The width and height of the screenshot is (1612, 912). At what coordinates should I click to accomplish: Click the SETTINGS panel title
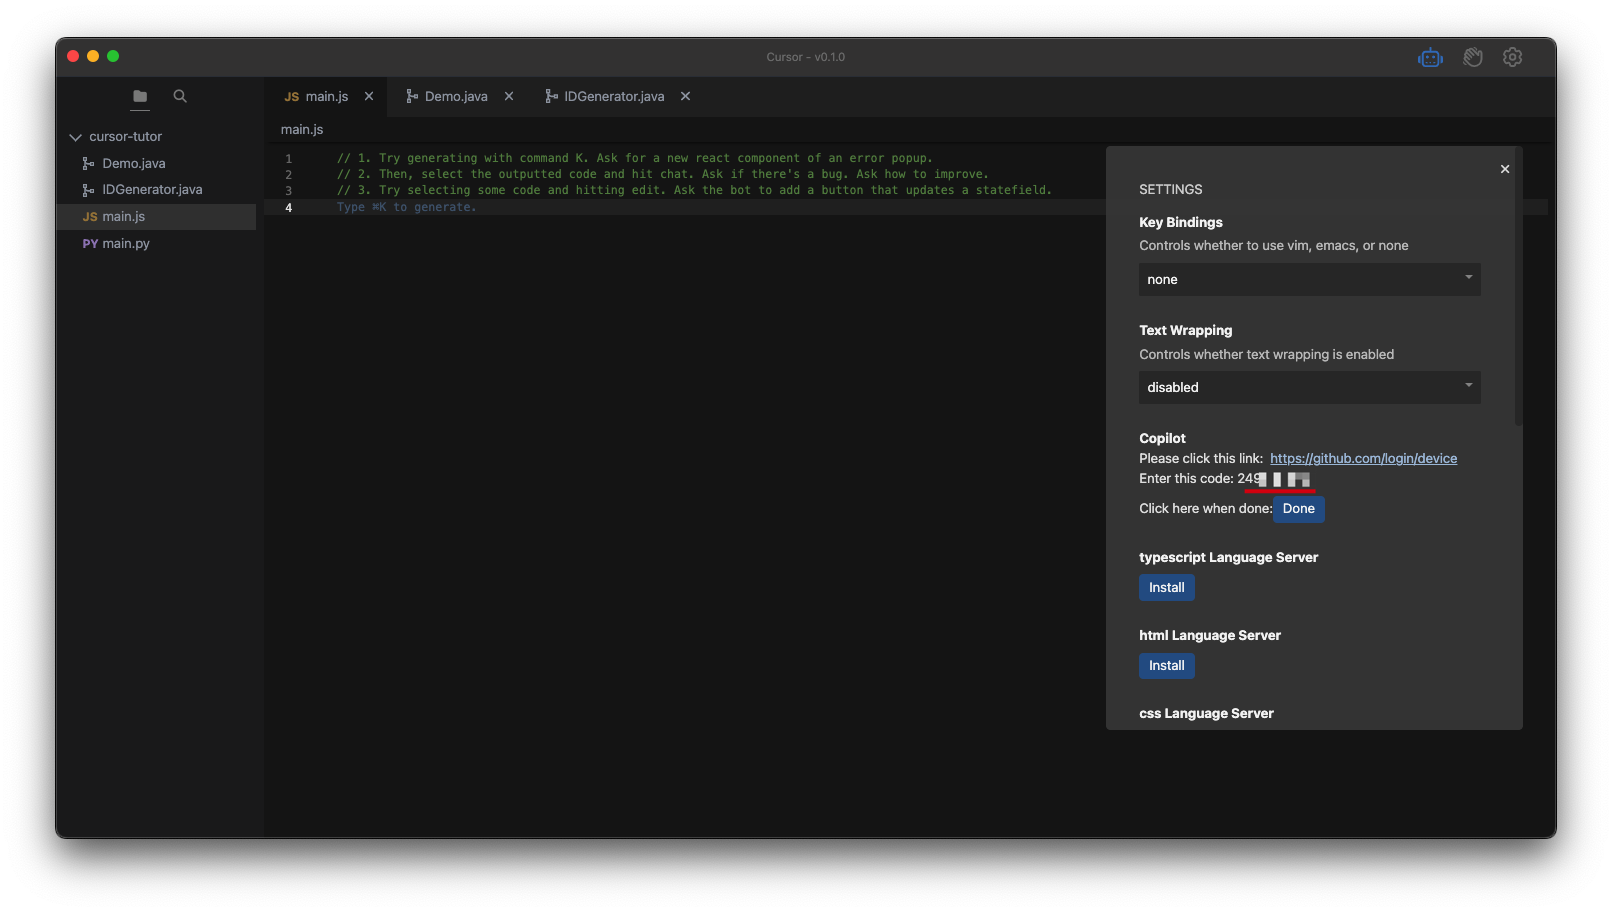[x=1170, y=190]
